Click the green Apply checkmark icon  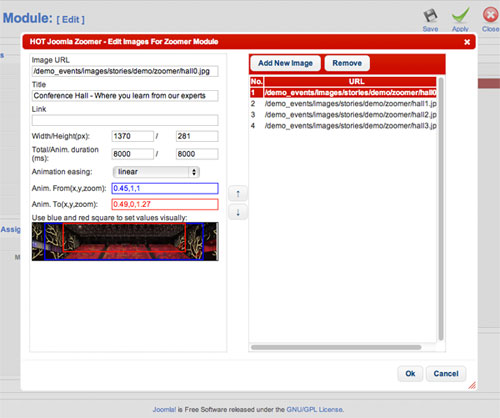tap(460, 15)
